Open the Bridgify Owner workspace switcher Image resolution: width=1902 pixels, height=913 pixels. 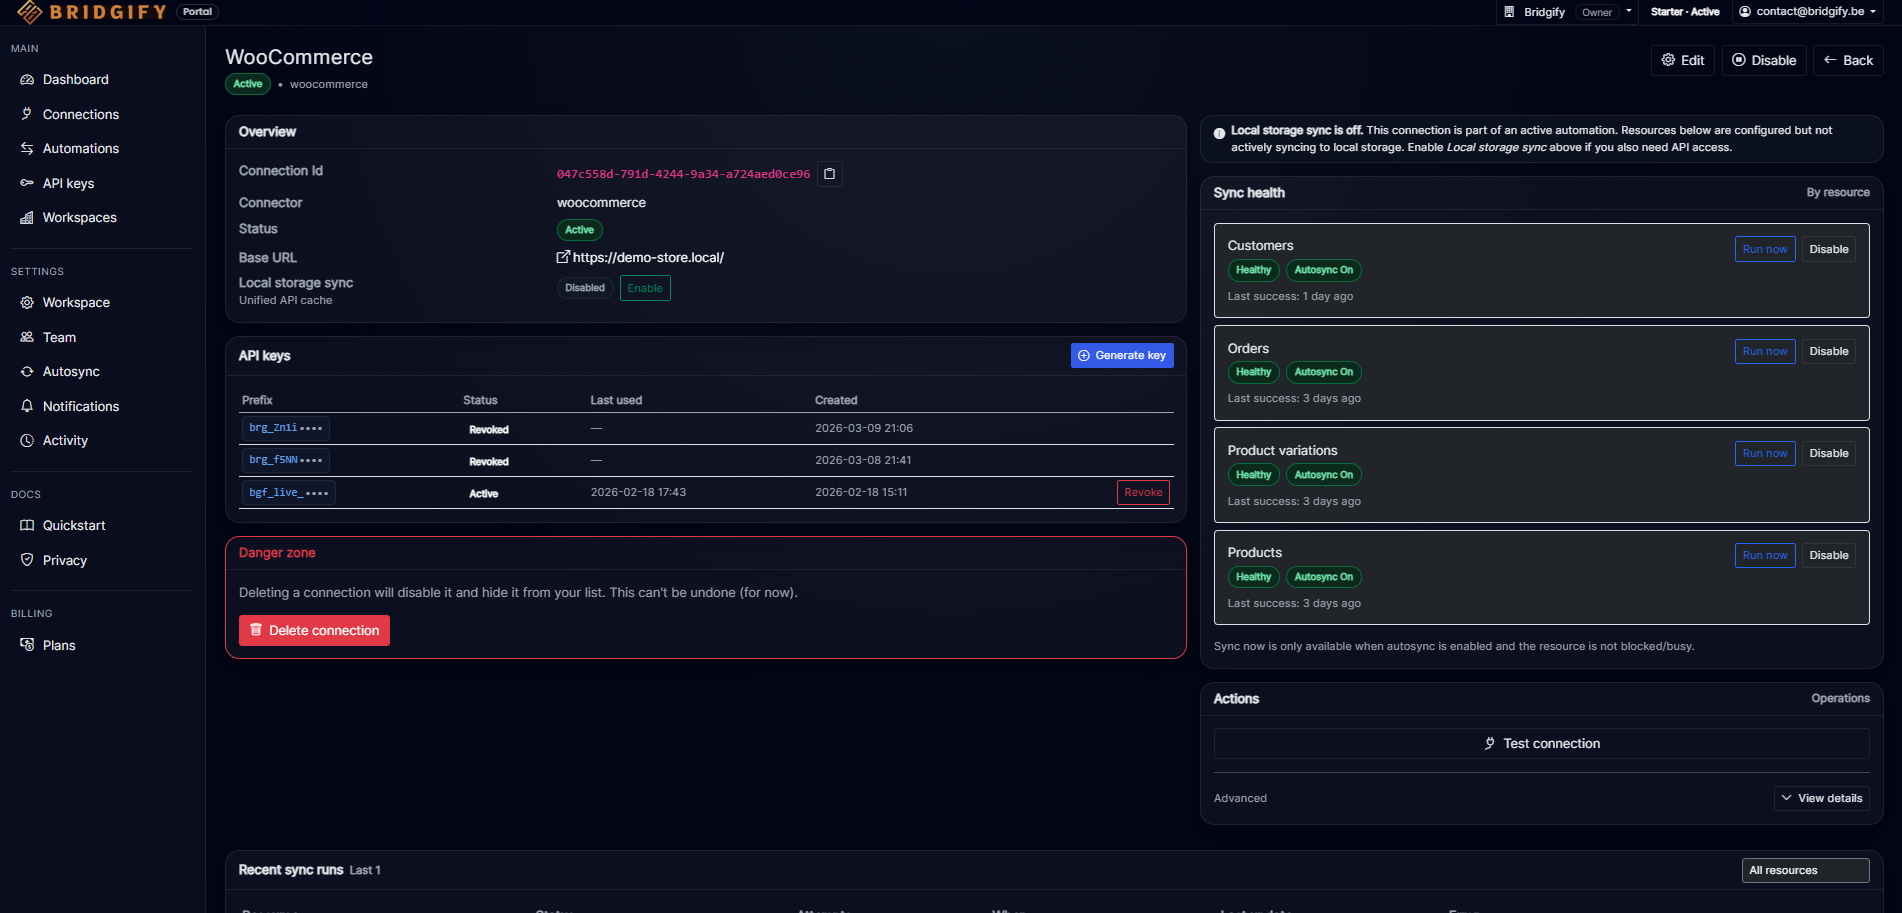[1568, 12]
